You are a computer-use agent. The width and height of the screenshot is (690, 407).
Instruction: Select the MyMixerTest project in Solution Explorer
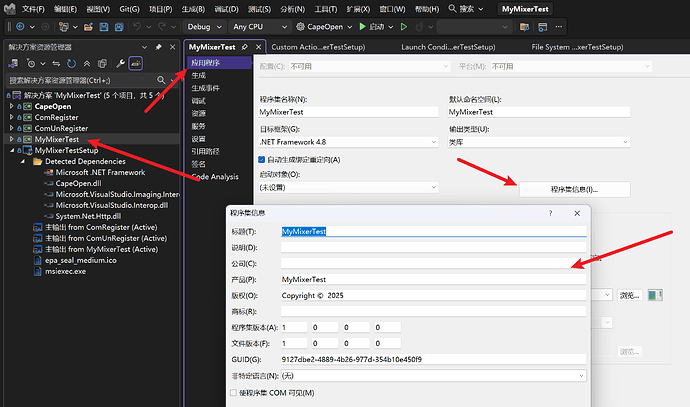coord(57,139)
